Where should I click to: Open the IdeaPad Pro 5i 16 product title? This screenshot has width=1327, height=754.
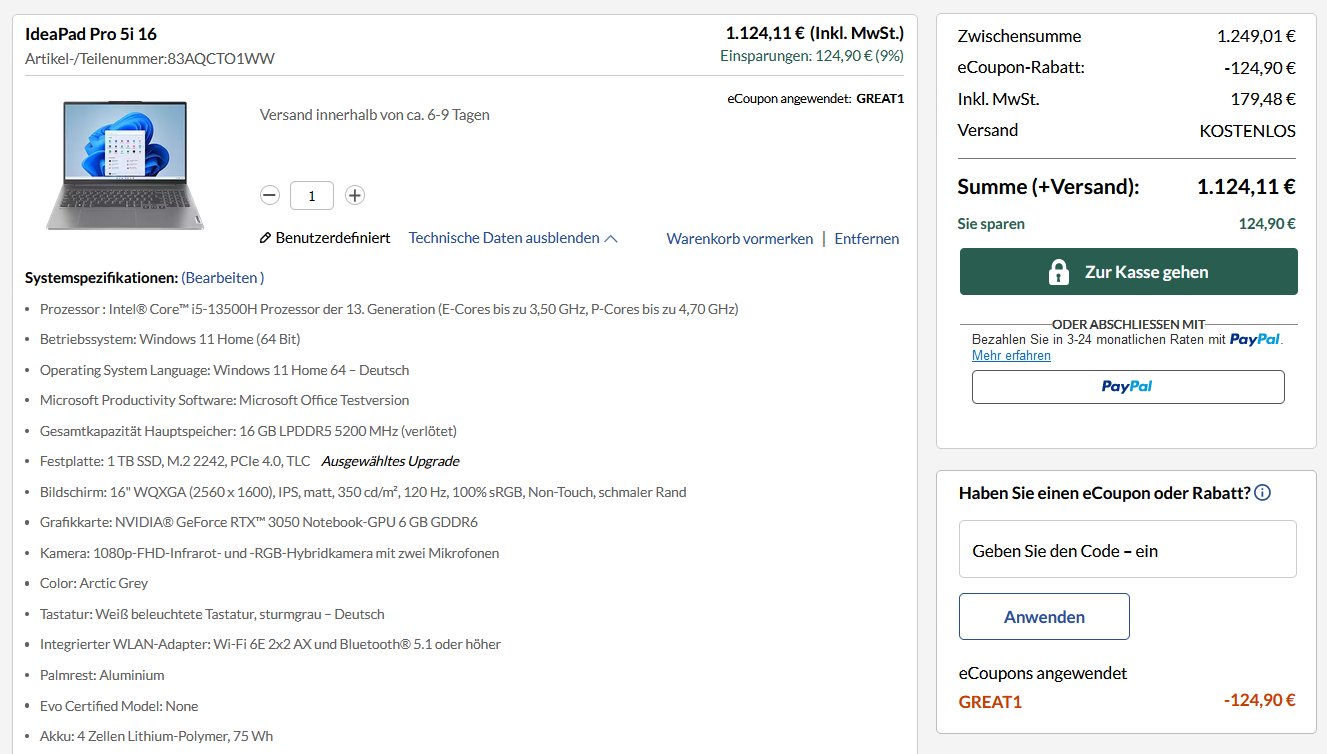click(x=91, y=33)
